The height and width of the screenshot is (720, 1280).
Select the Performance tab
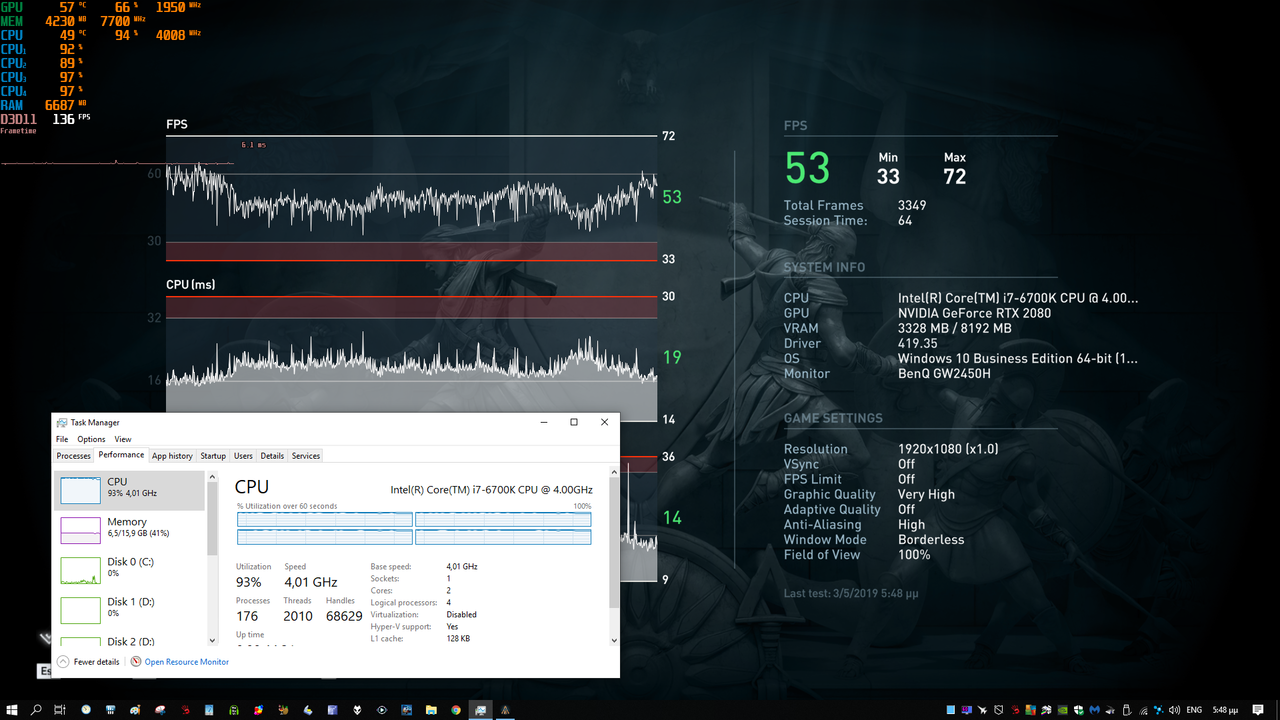121,455
